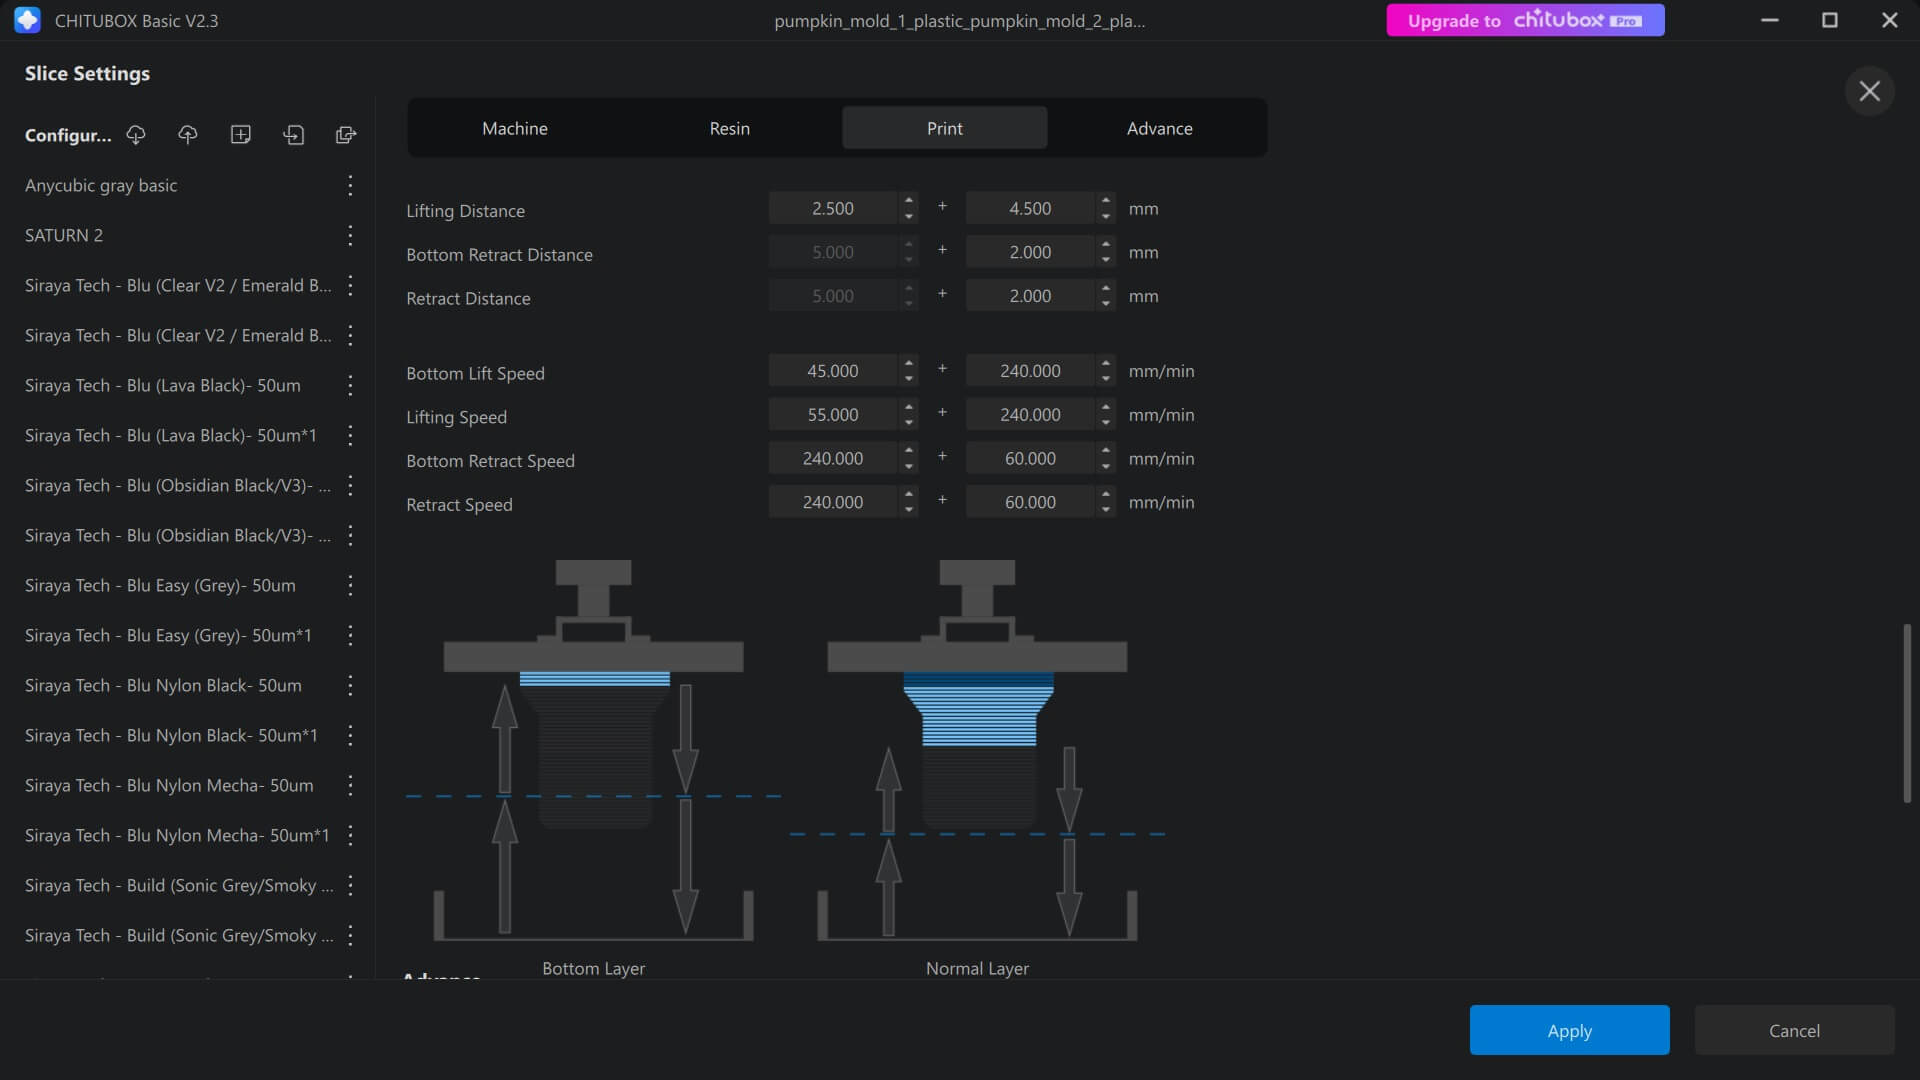Viewport: 1920px width, 1080px height.
Task: Click the Normal Layer diagram illustration
Action: pos(977,750)
